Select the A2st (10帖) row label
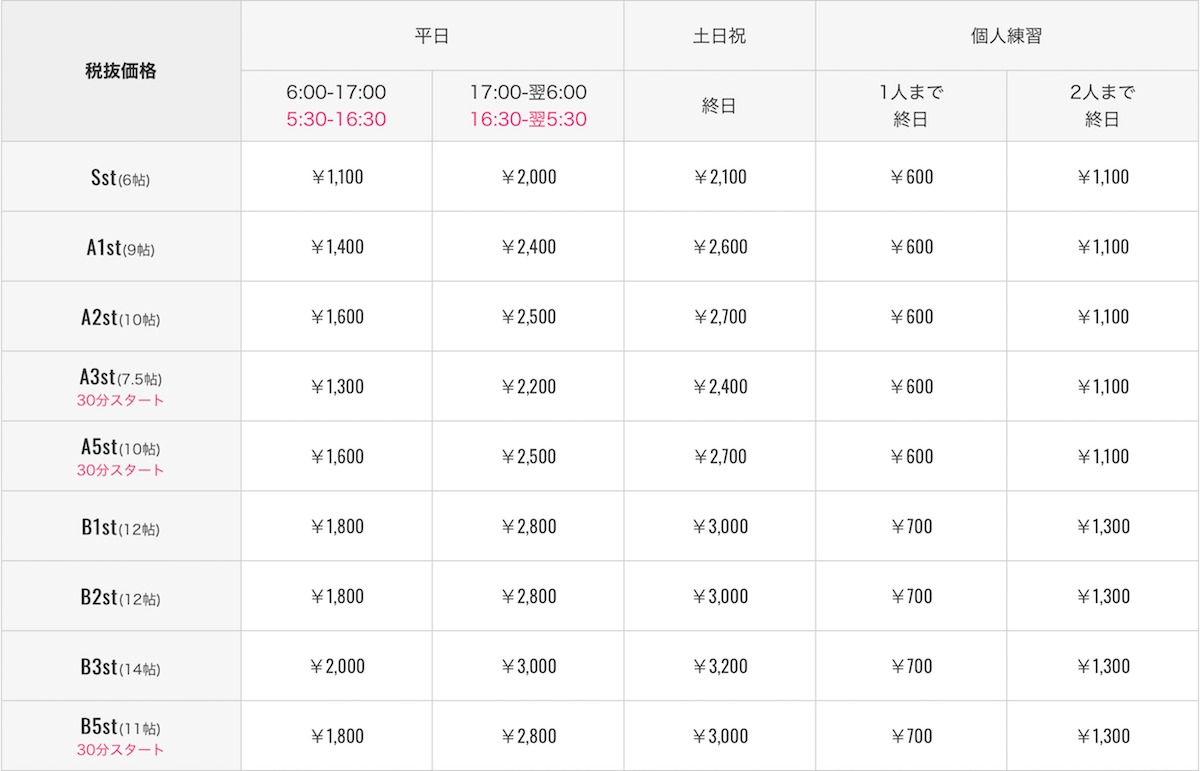The image size is (1200, 771). 120,319
